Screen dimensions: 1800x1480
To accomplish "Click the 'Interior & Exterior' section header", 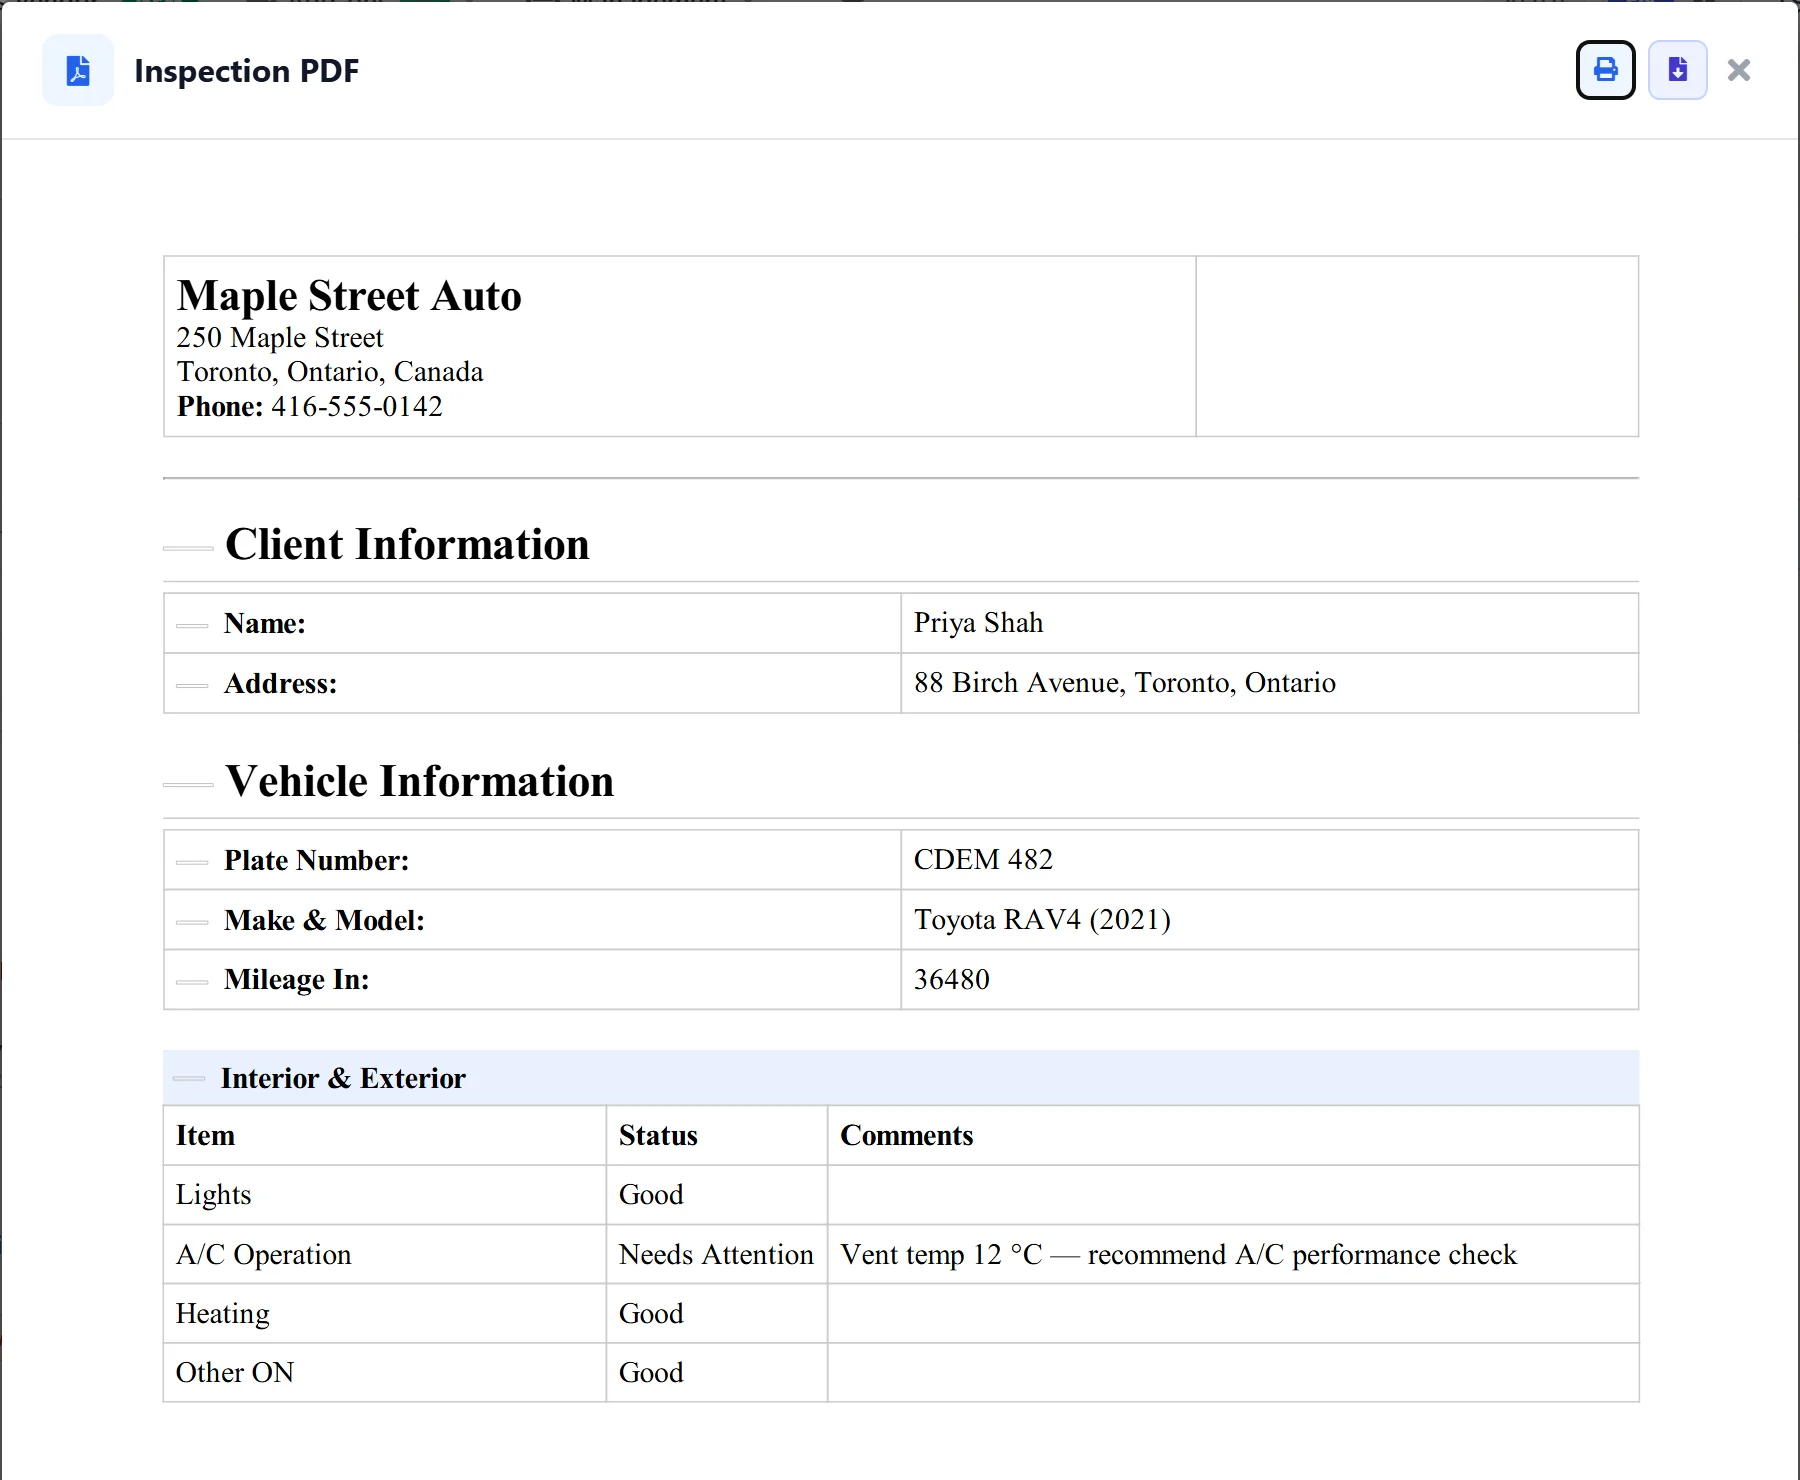I will [x=900, y=1078].
